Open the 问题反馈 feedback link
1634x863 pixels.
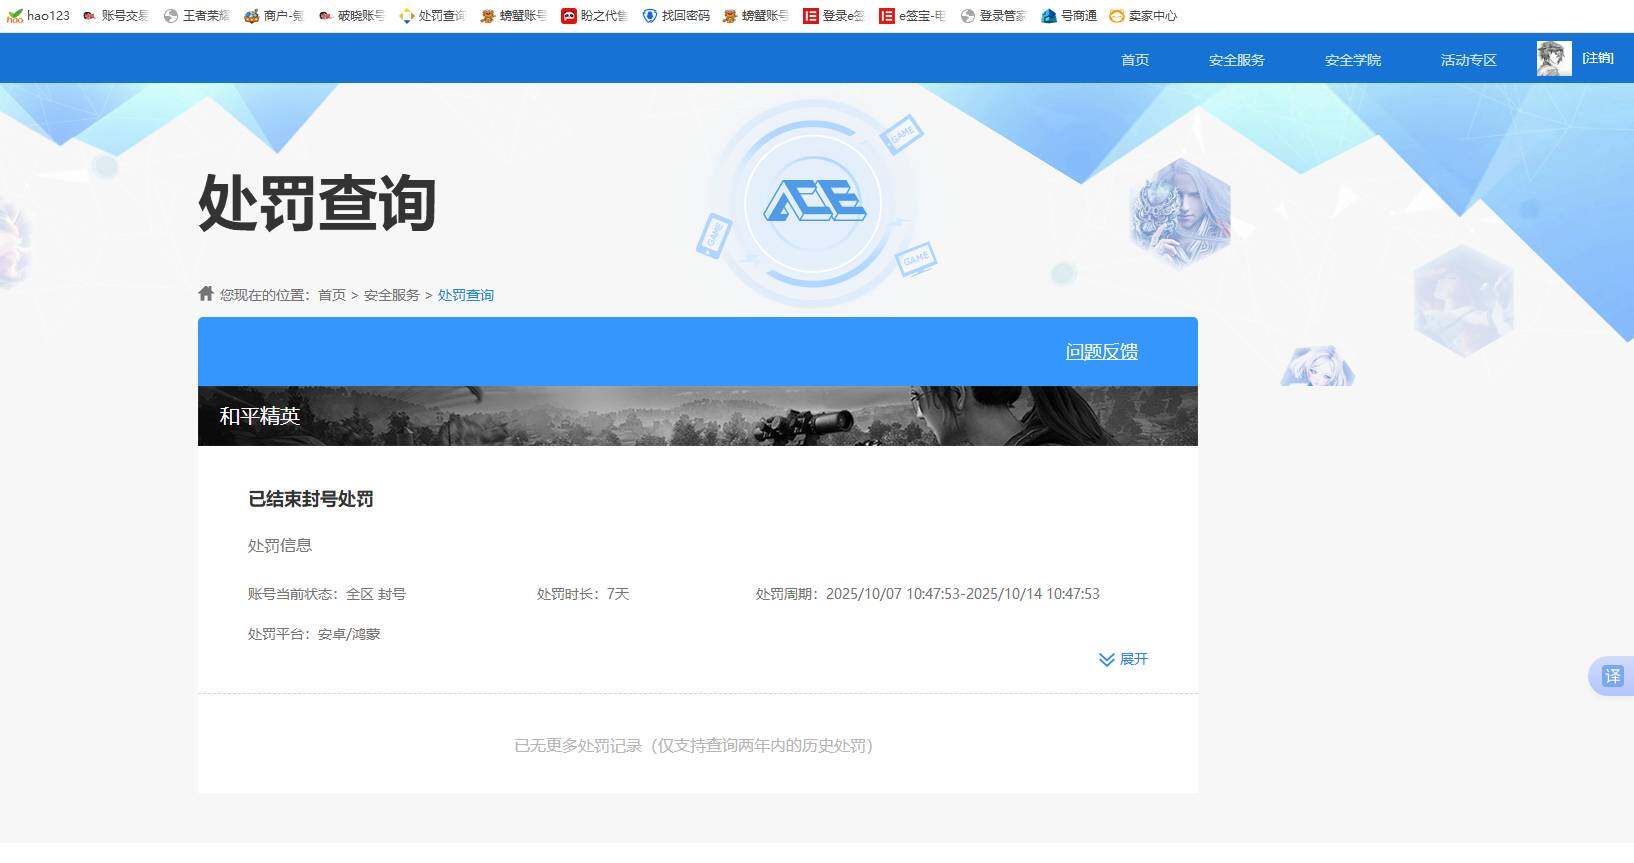1102,352
